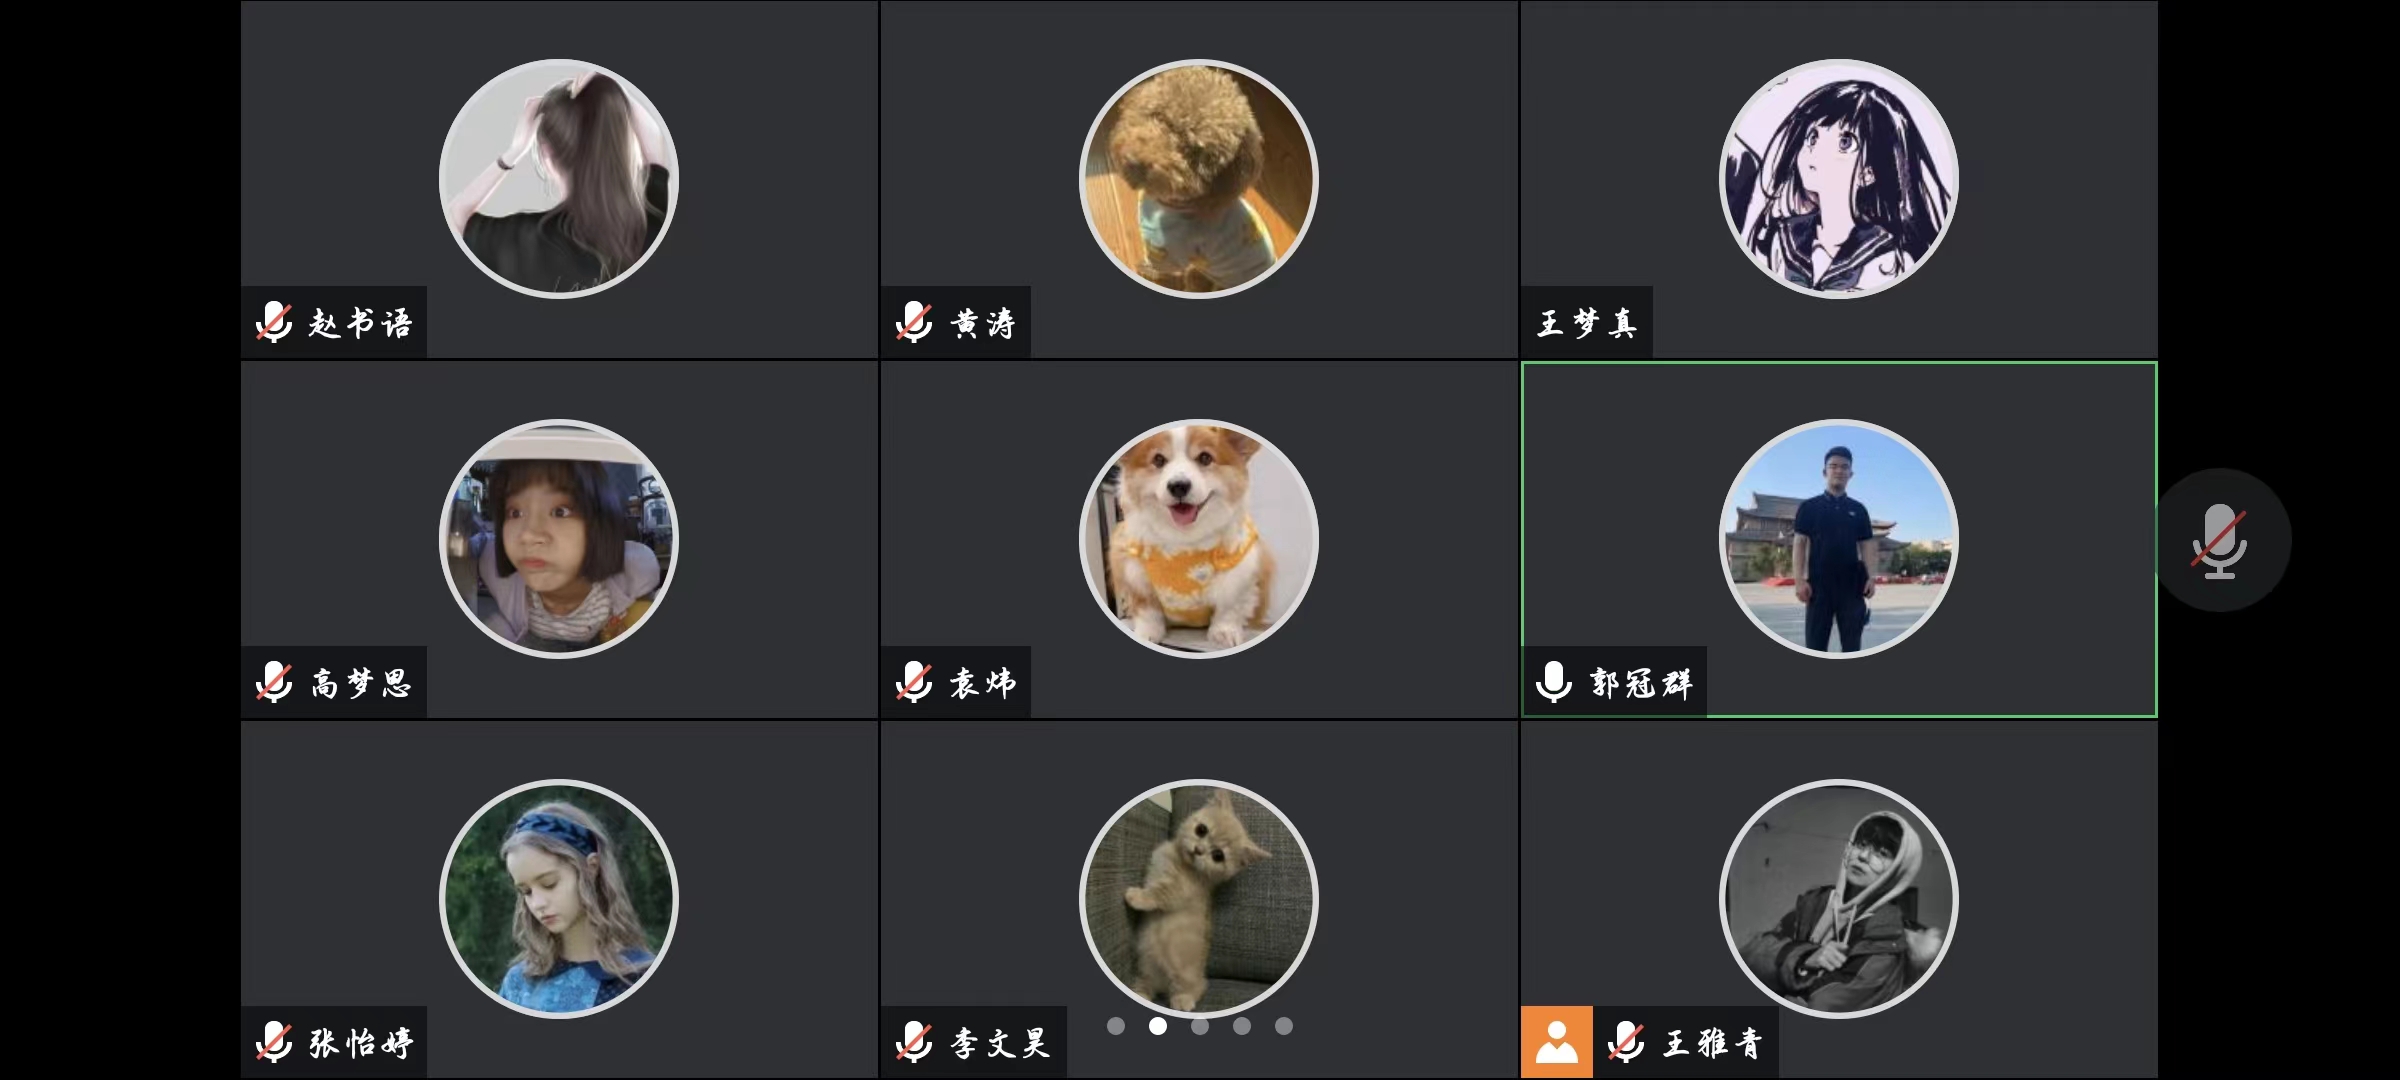2400x1080 pixels.
Task: Select the corgi avatar of 袁炜
Action: (x=1199, y=539)
